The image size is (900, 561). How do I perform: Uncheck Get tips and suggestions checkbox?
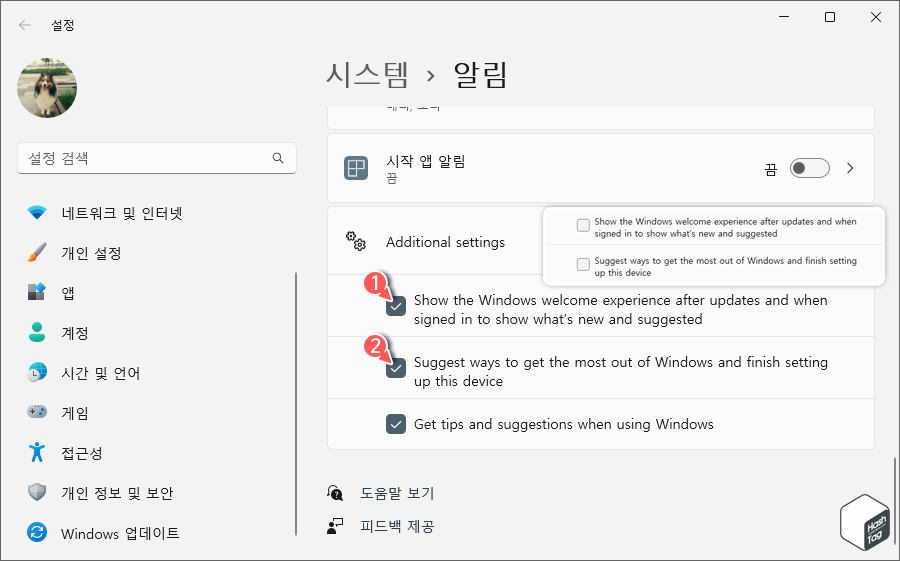pyautogui.click(x=396, y=424)
